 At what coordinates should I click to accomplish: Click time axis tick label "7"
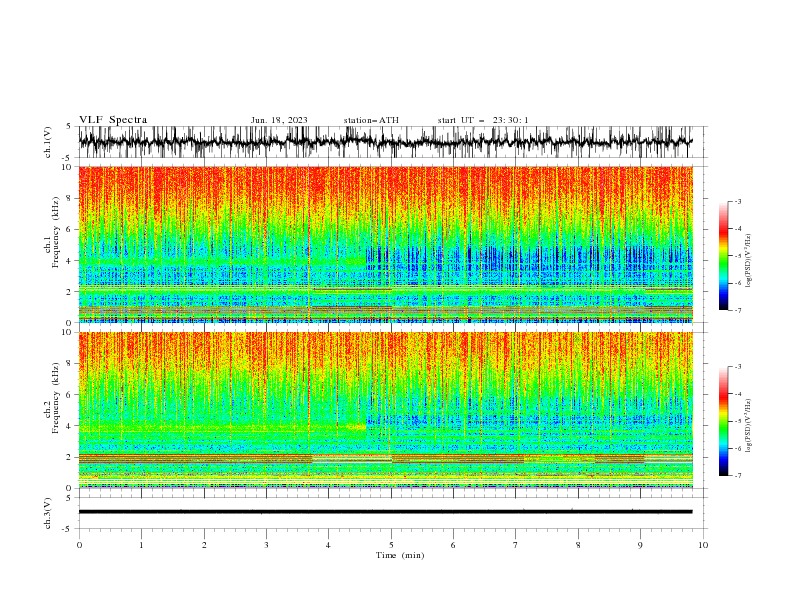[516, 545]
